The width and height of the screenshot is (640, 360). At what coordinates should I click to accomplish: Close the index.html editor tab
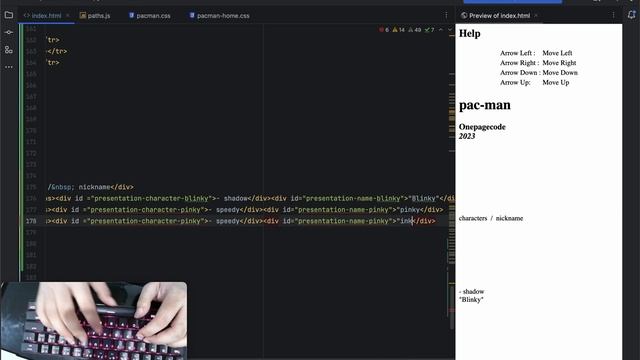[68, 16]
